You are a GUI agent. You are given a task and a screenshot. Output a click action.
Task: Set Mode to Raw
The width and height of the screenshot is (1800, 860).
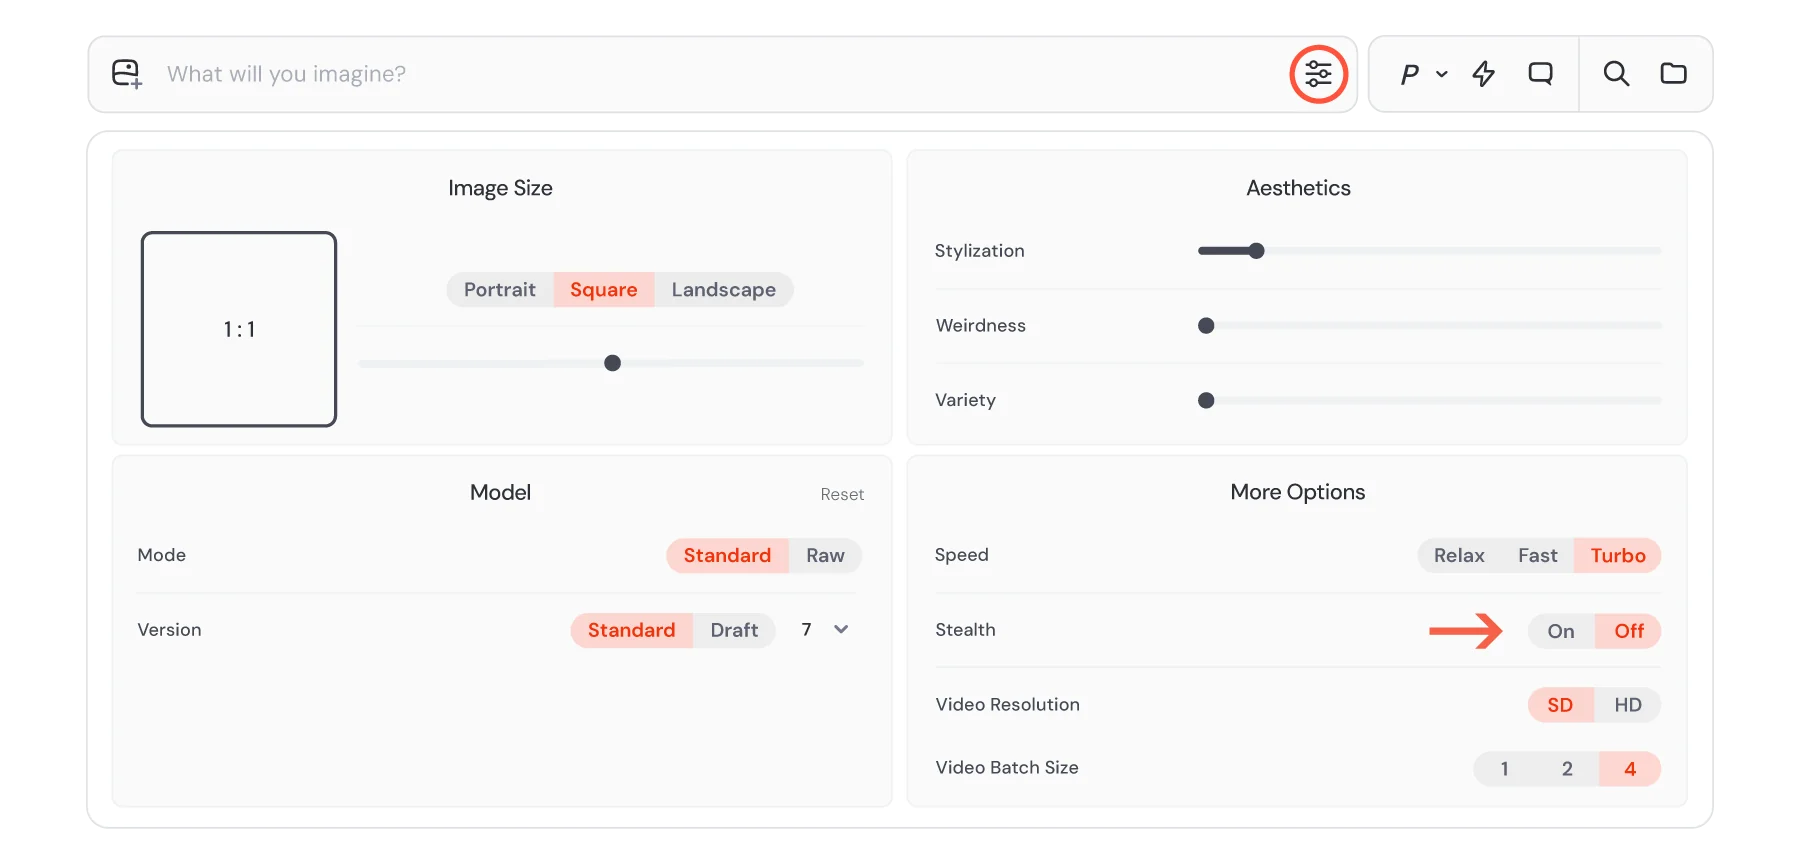click(826, 556)
